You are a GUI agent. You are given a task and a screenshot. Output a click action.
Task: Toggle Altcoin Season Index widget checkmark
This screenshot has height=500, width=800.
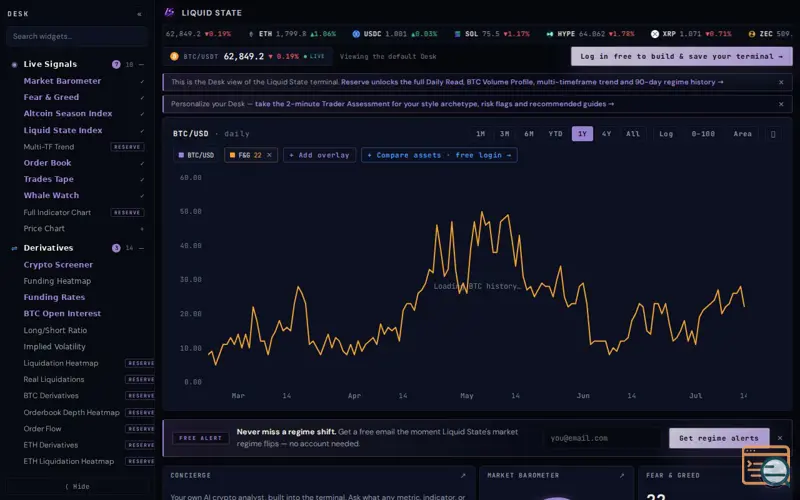click(x=142, y=114)
